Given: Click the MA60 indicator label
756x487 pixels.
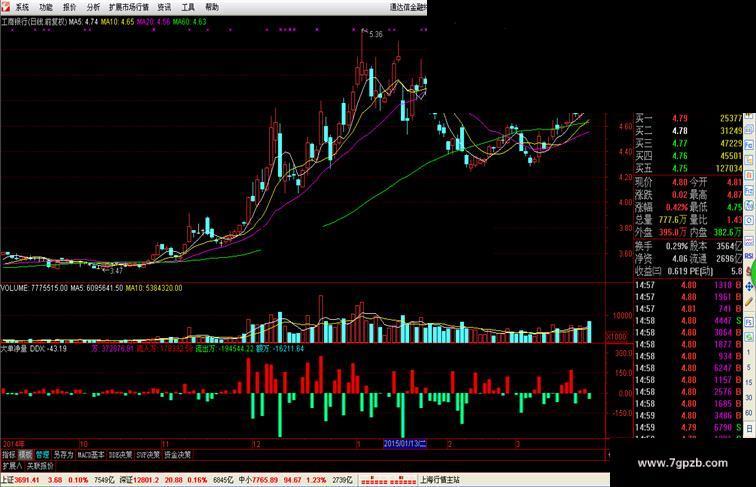Looking at the screenshot, I should 189,22.
